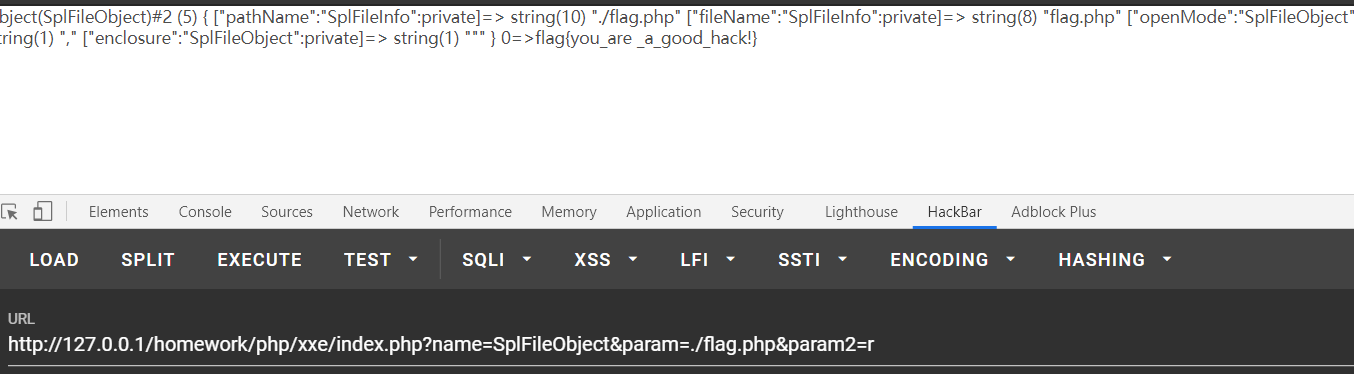Click the EXECUTE button

coord(260,260)
